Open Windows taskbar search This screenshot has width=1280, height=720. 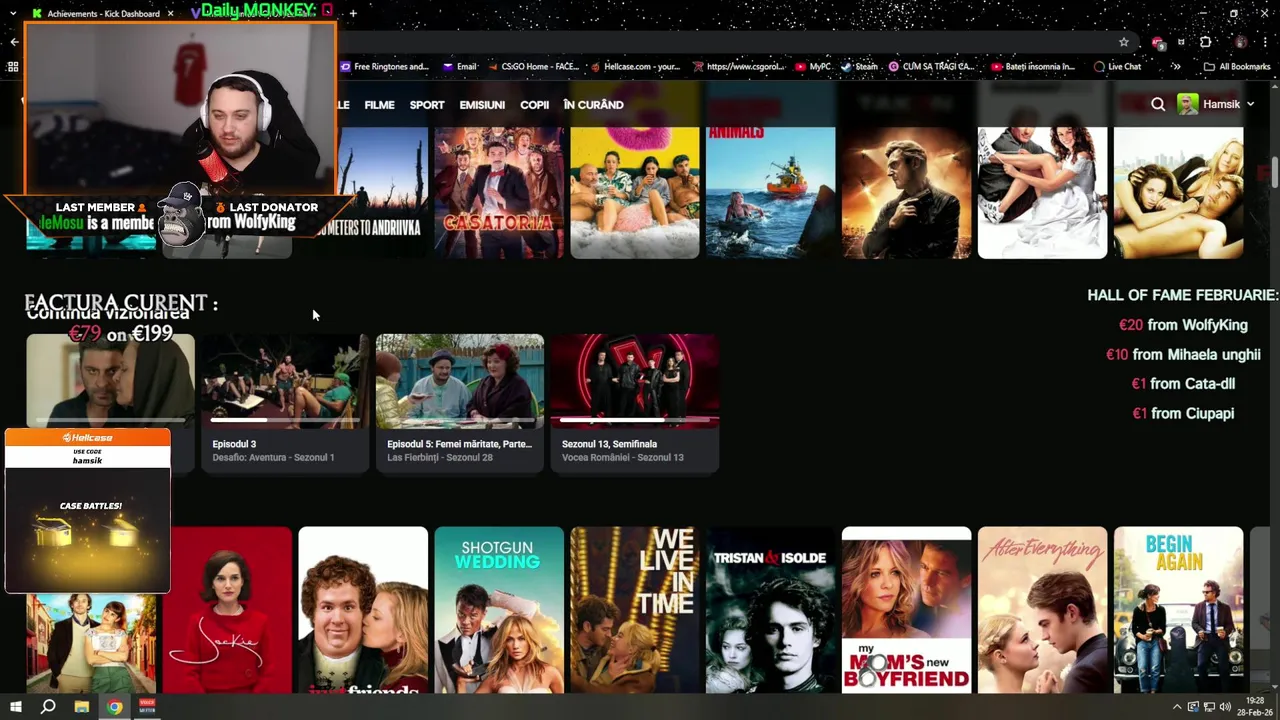coord(47,707)
